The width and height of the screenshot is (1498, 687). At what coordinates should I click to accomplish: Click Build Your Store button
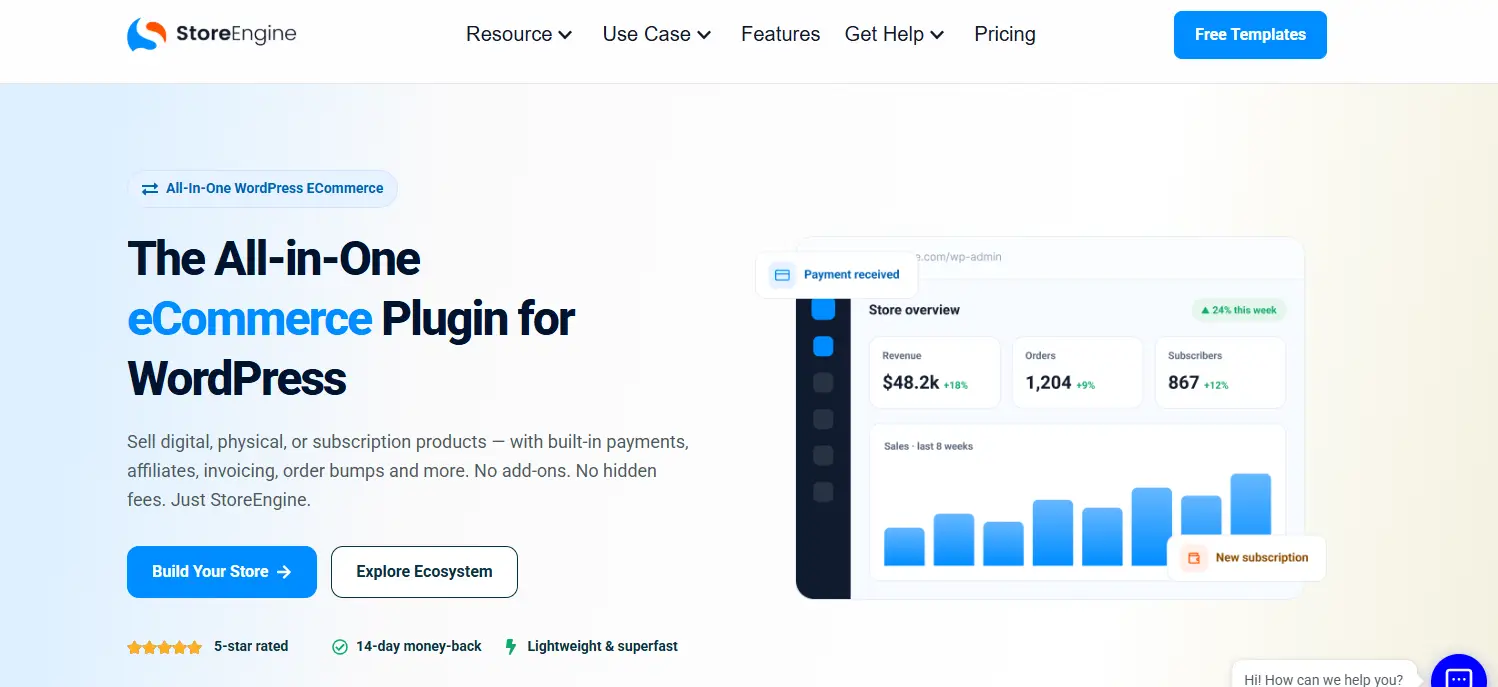coord(222,572)
